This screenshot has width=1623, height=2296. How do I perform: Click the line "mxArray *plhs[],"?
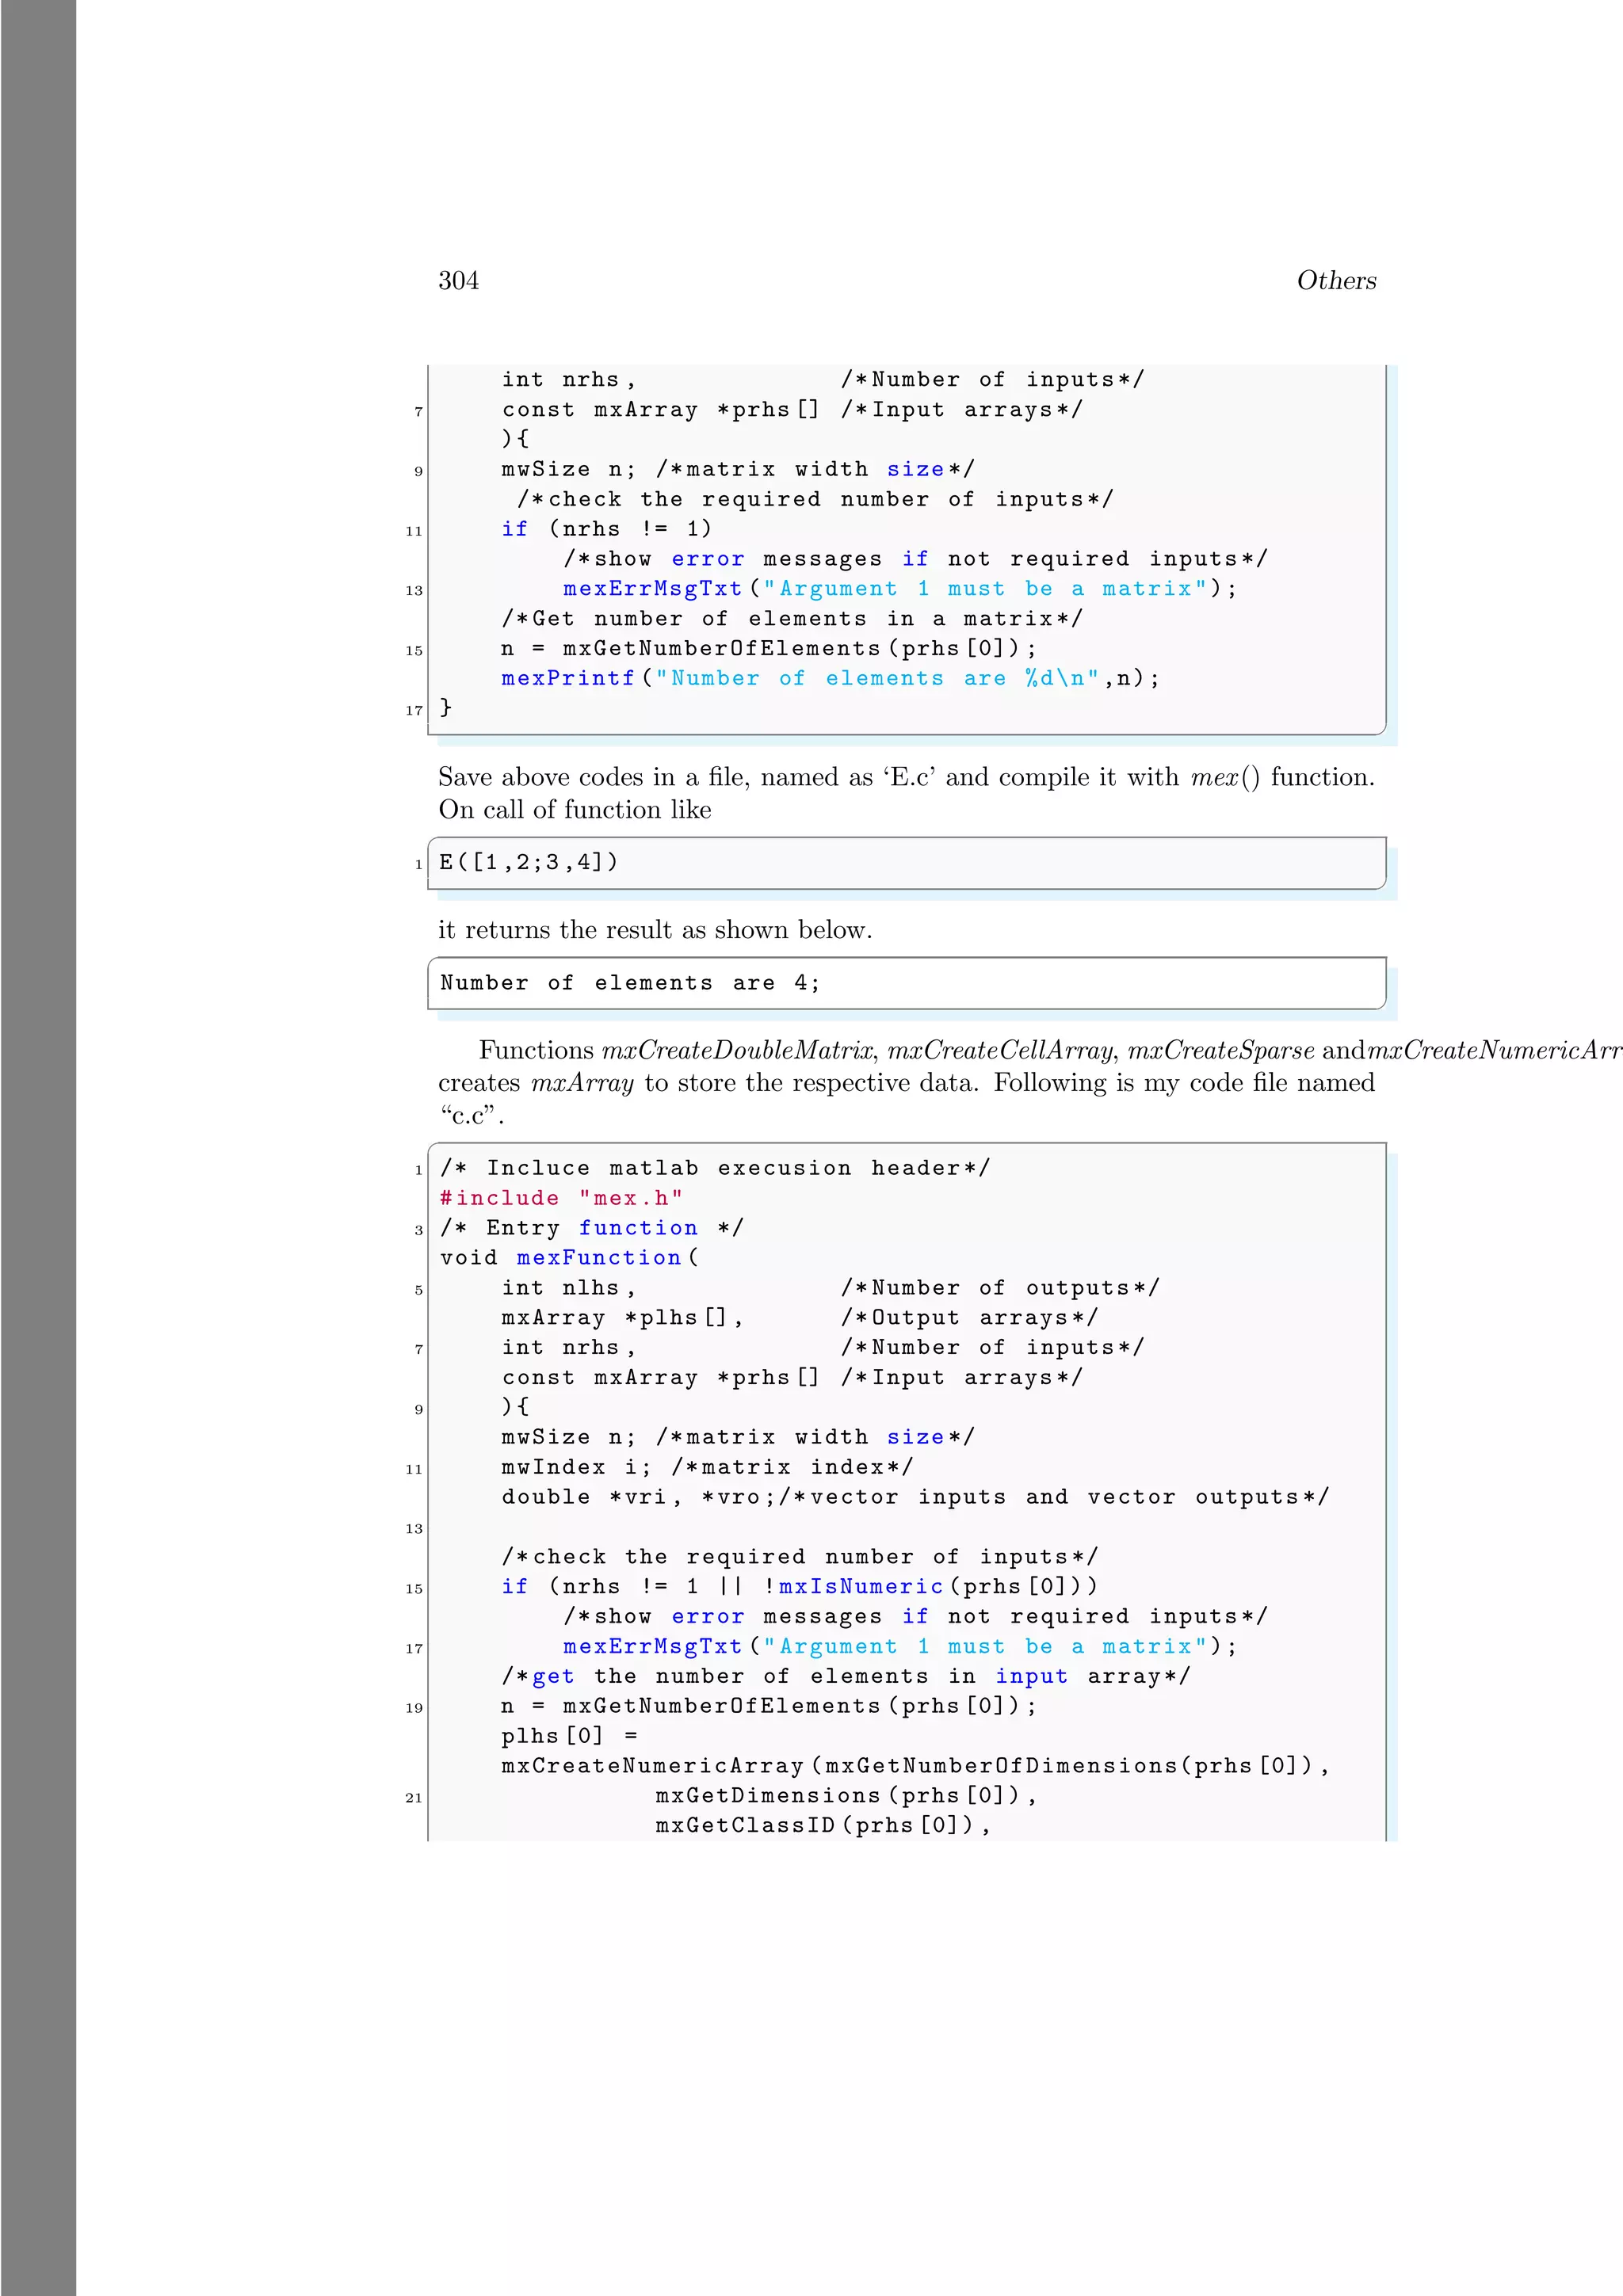tap(622, 1318)
